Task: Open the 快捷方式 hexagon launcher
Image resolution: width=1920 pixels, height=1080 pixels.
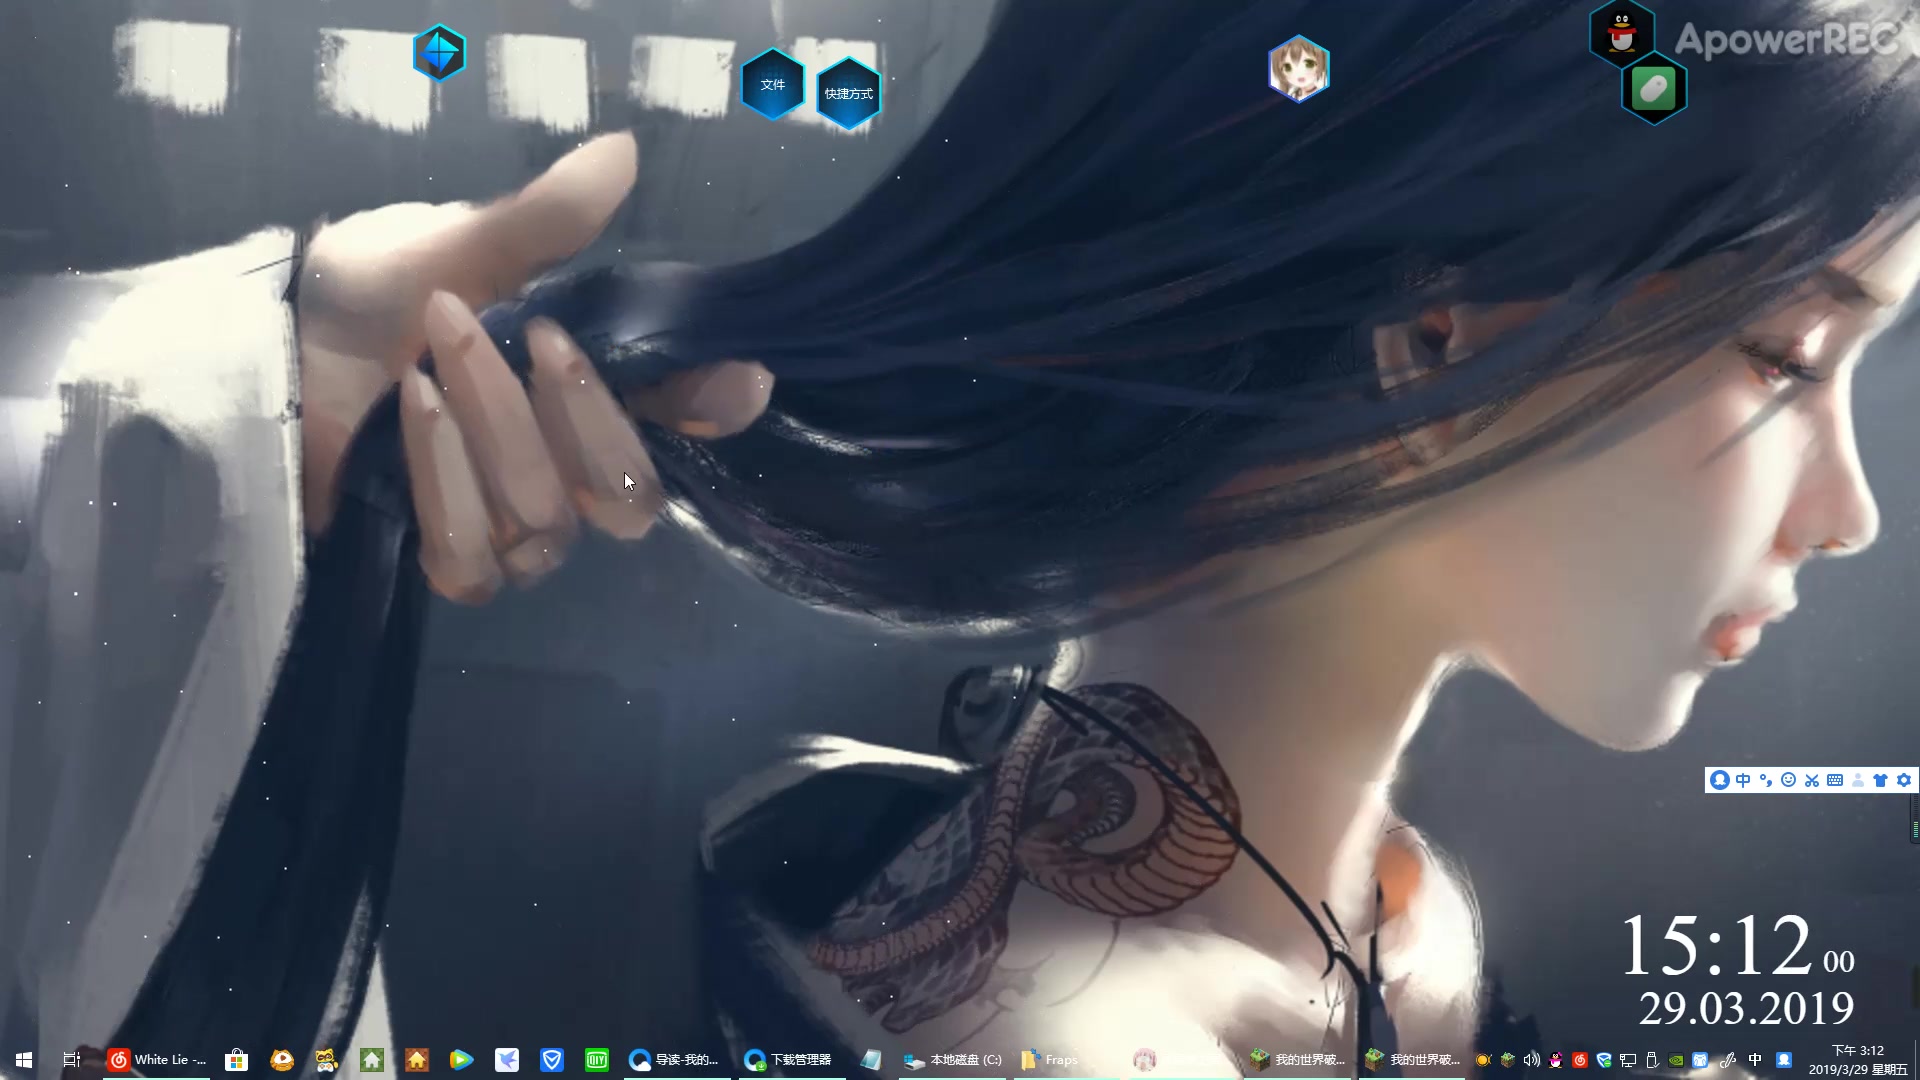Action: 848,94
